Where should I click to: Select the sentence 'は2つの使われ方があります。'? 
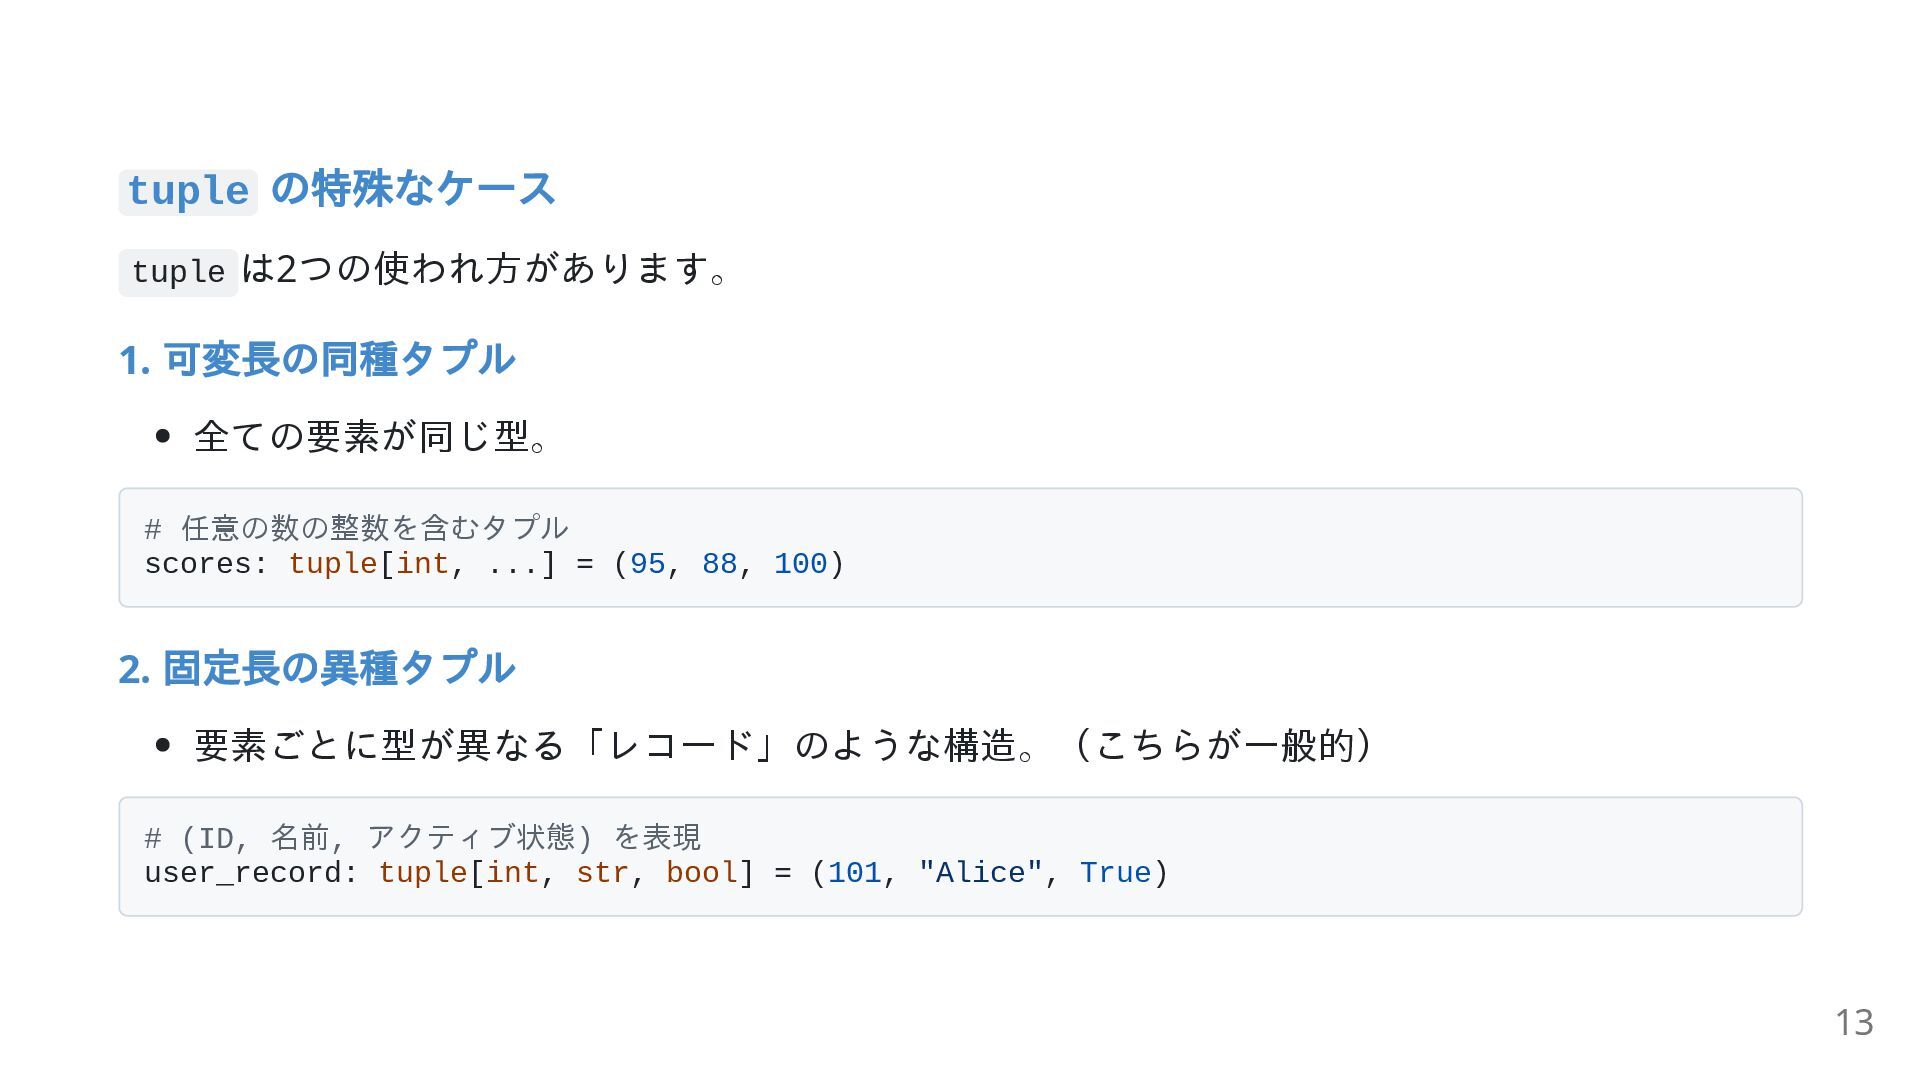click(485, 269)
